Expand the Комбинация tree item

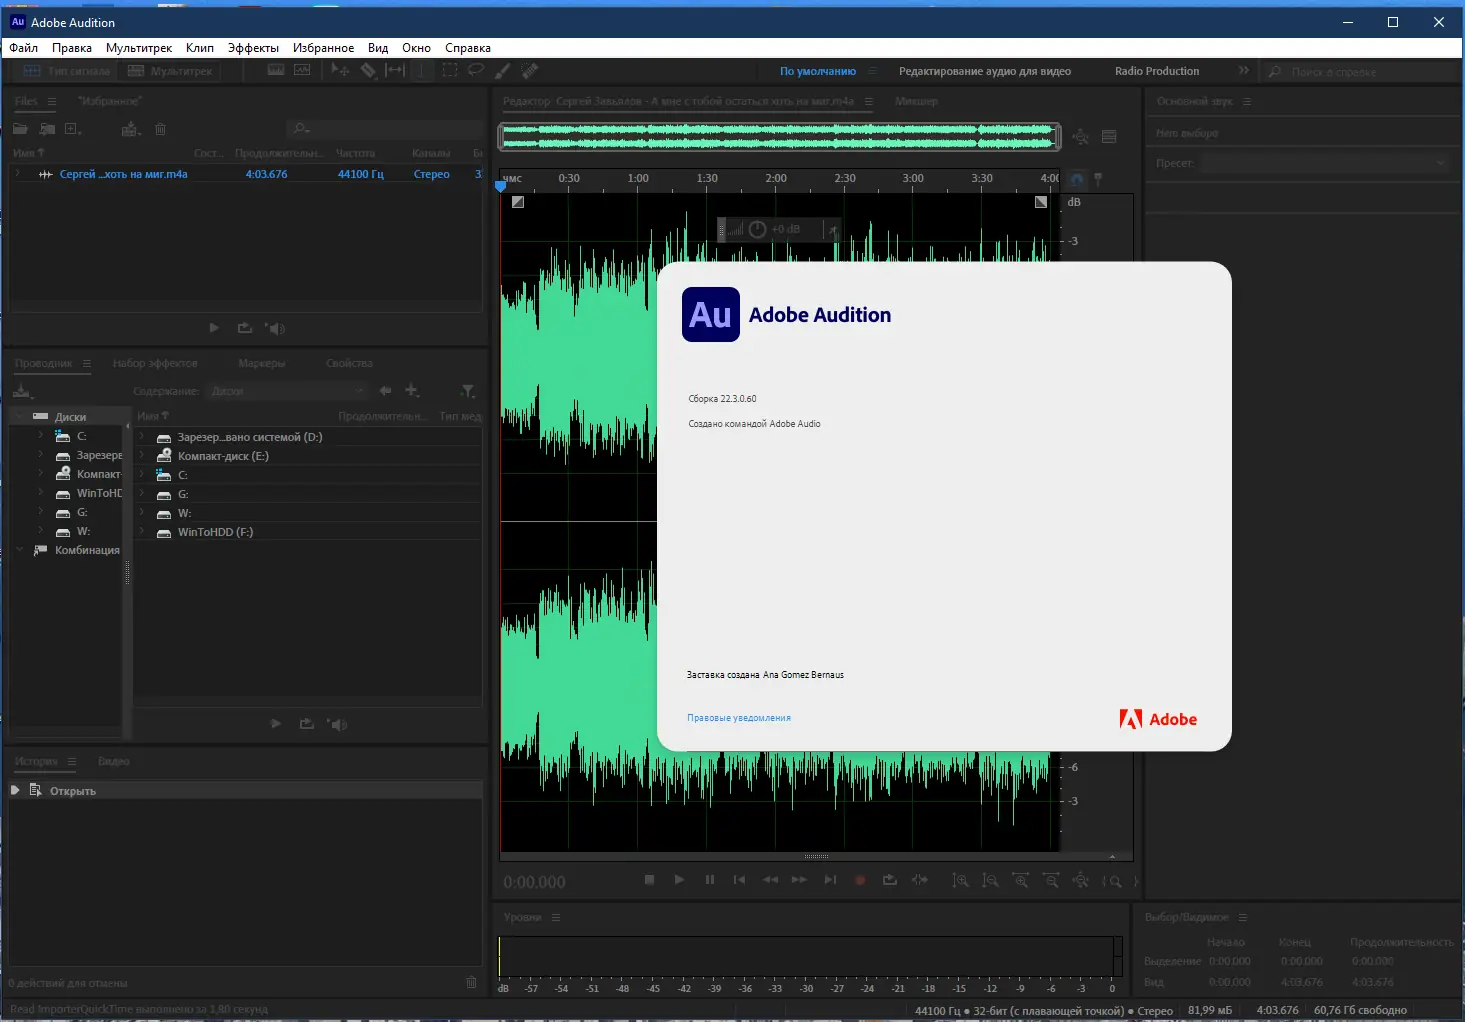point(19,550)
